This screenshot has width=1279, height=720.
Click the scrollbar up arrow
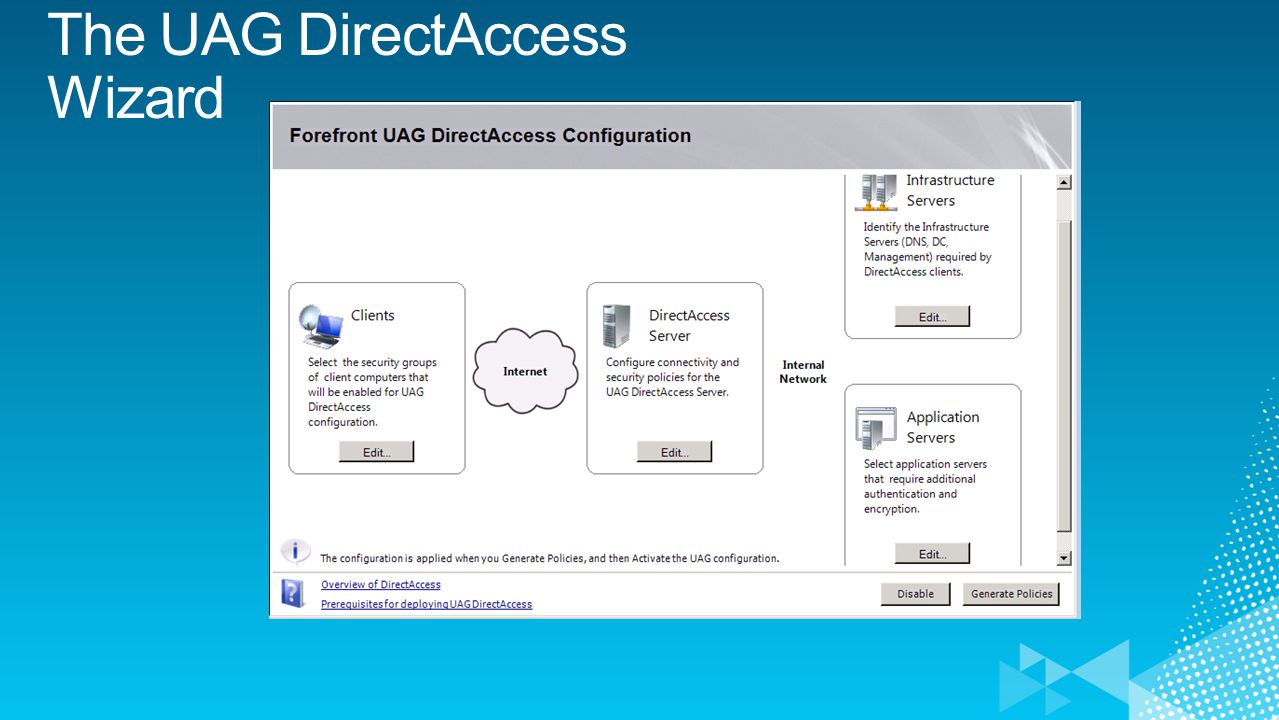point(1064,182)
